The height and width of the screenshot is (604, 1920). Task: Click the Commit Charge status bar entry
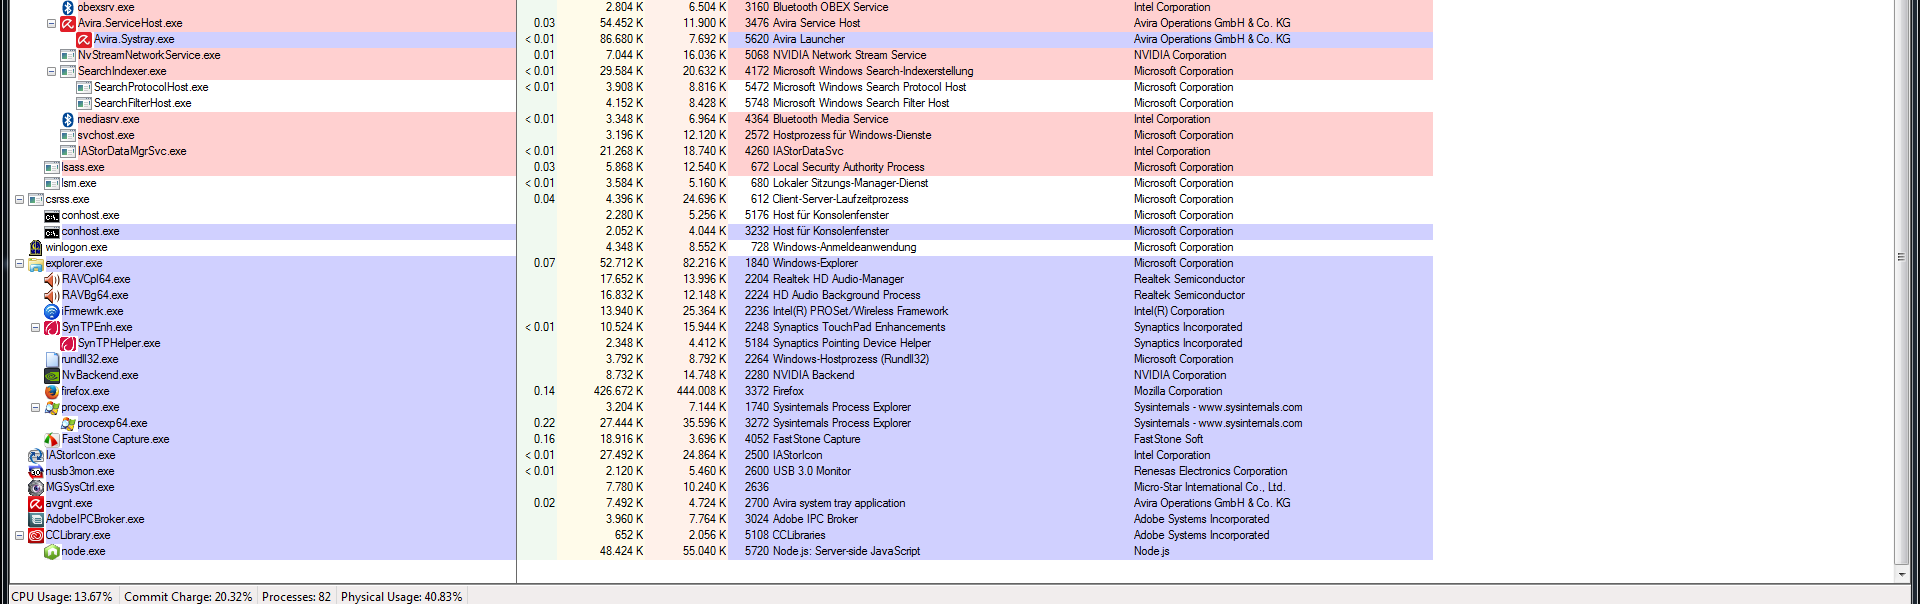(x=188, y=596)
